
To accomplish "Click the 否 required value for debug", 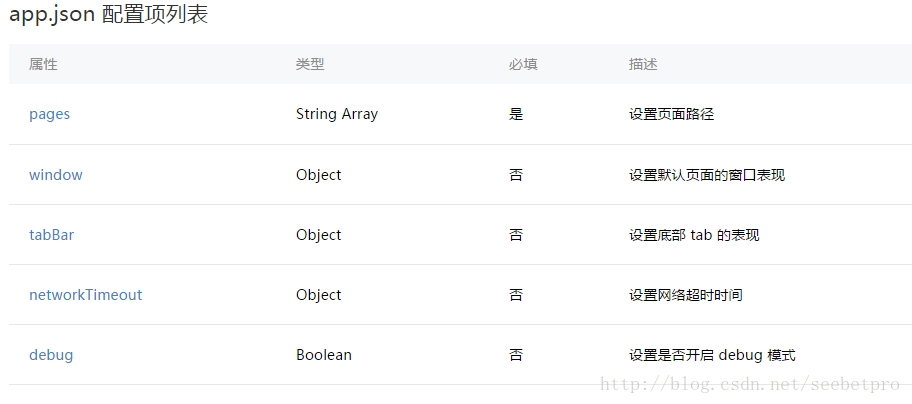I will (516, 355).
